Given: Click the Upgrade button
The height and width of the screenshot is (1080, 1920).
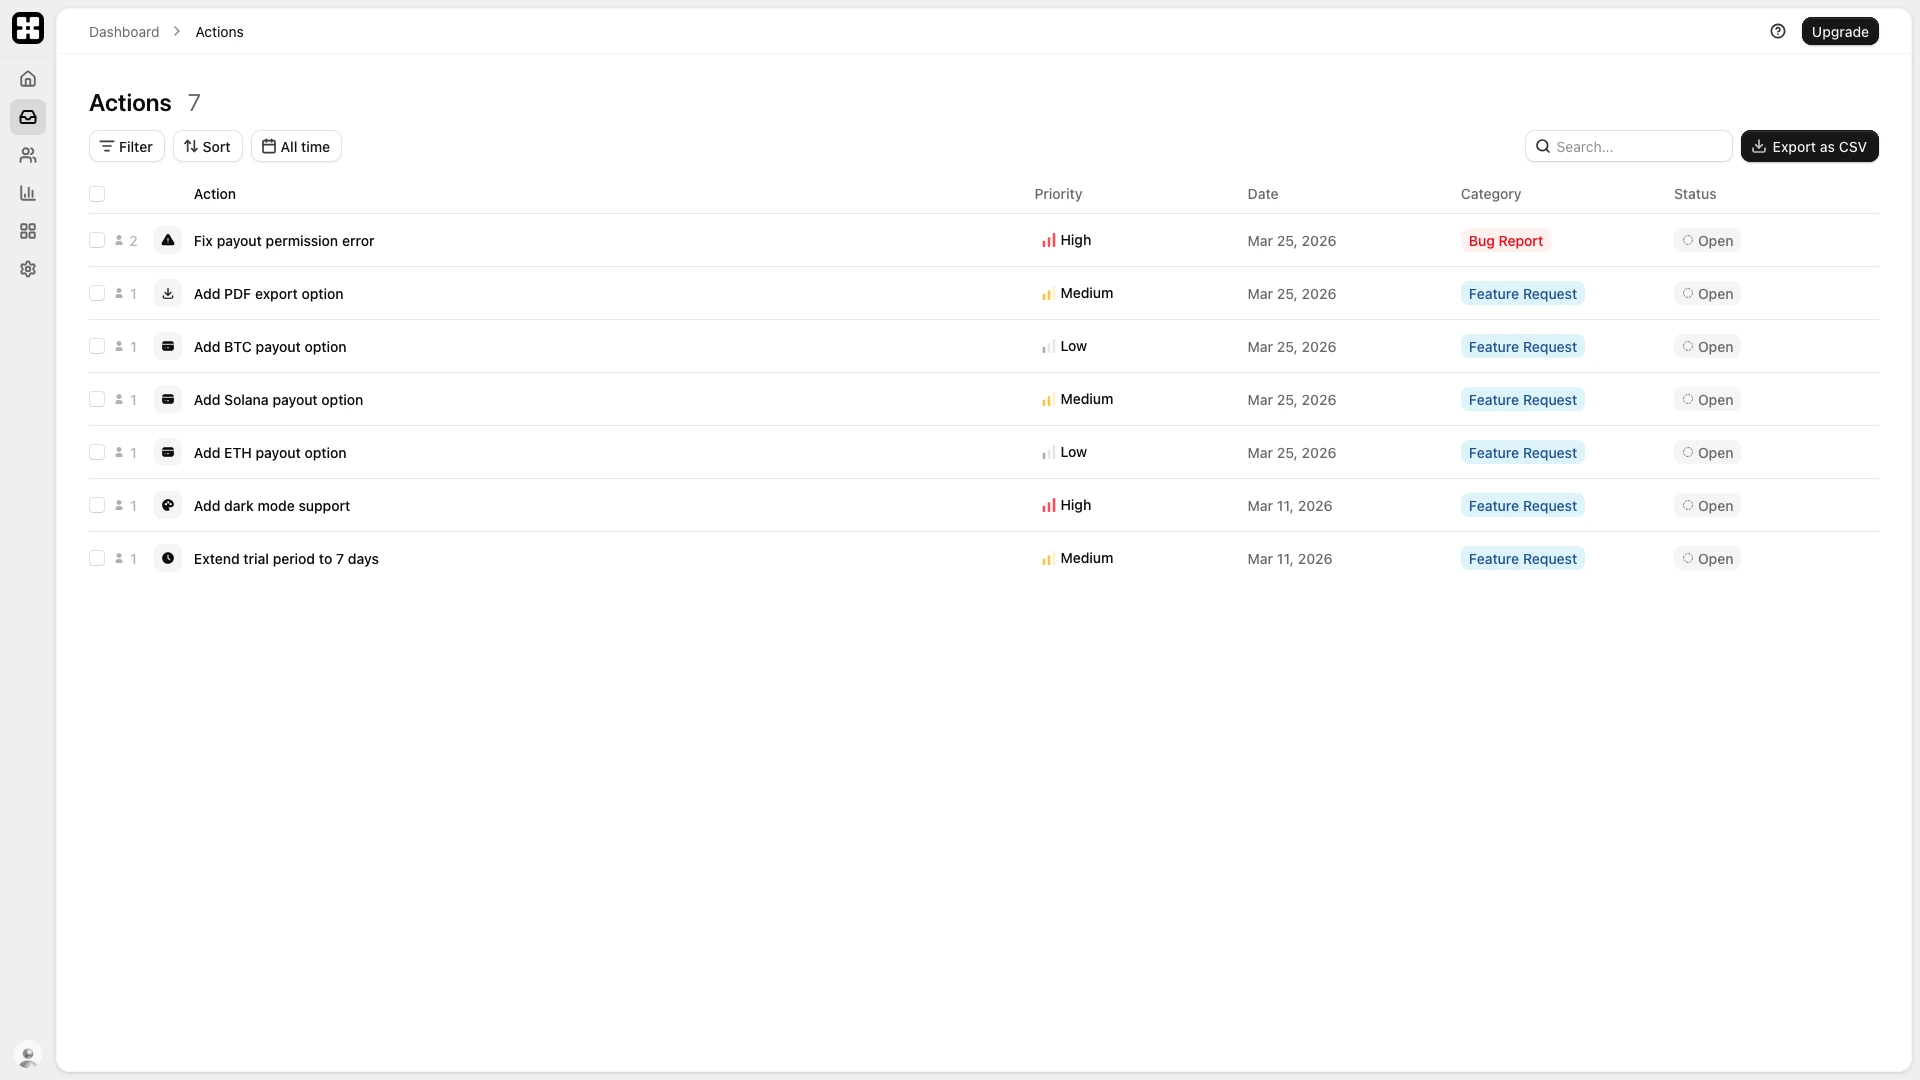Looking at the screenshot, I should point(1841,31).
